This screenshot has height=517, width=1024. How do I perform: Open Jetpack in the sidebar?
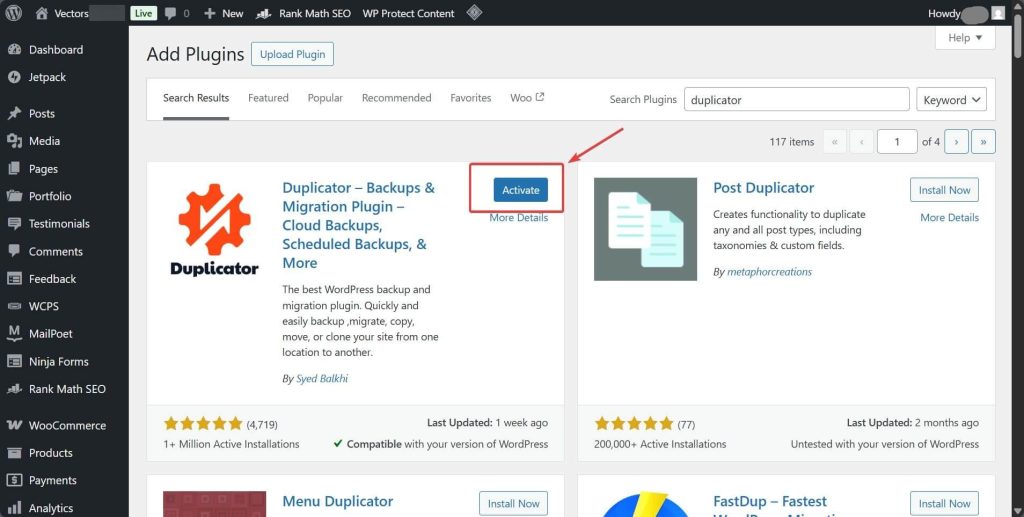tap(47, 77)
